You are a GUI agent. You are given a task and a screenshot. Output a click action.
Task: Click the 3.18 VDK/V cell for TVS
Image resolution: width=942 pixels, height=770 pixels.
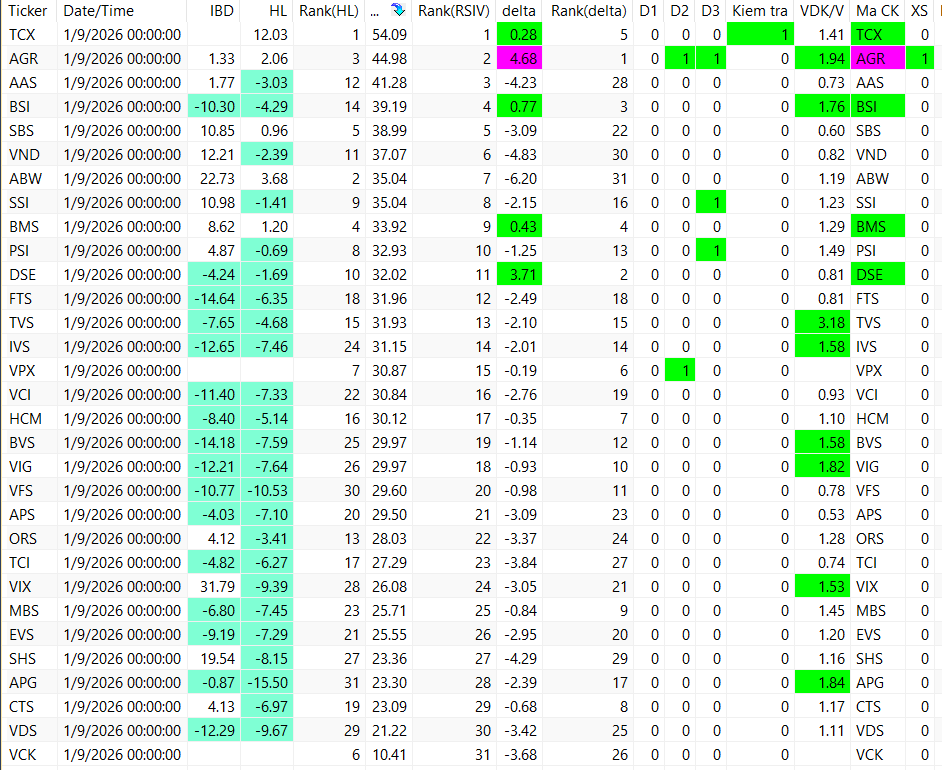coord(822,323)
